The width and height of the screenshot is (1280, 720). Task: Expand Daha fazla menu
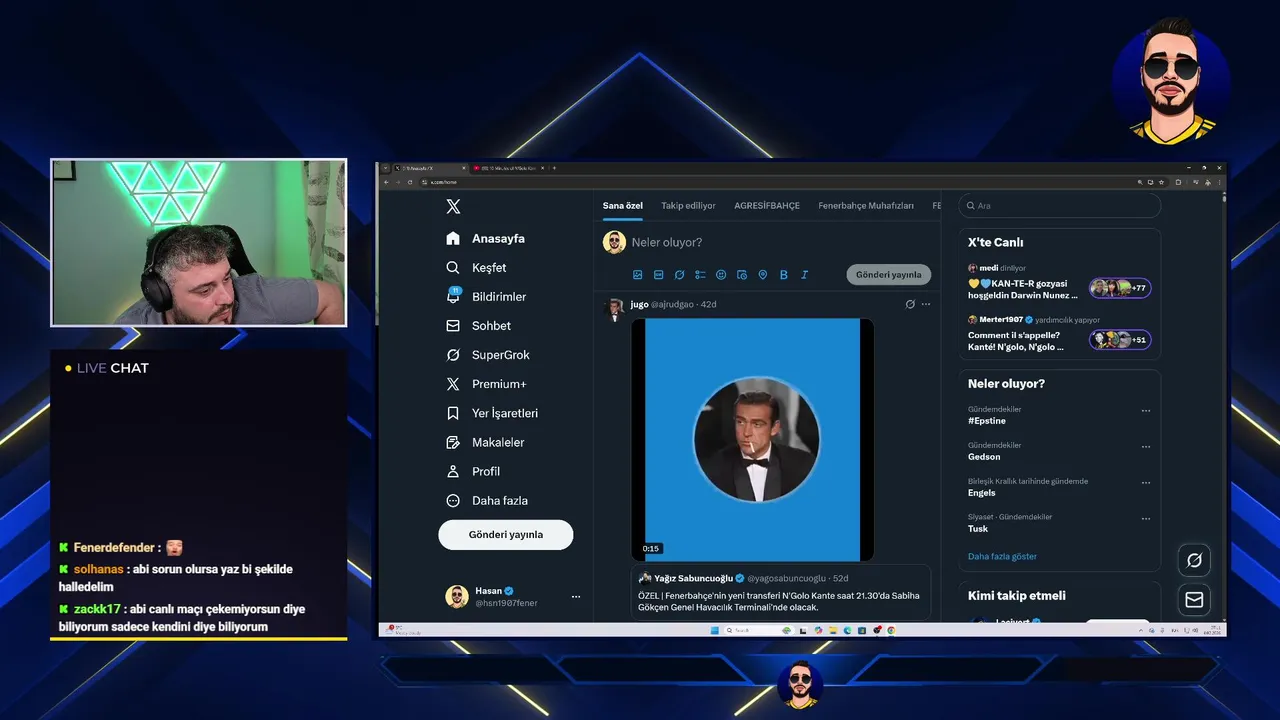coord(487,500)
